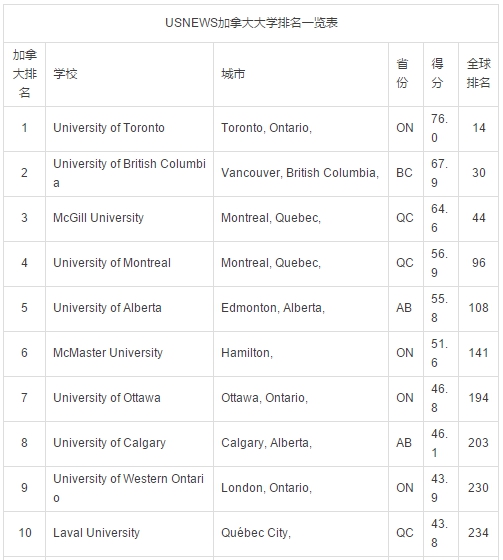The height and width of the screenshot is (560, 503).
Task: Select the 城市 column header
Action: coord(233,74)
